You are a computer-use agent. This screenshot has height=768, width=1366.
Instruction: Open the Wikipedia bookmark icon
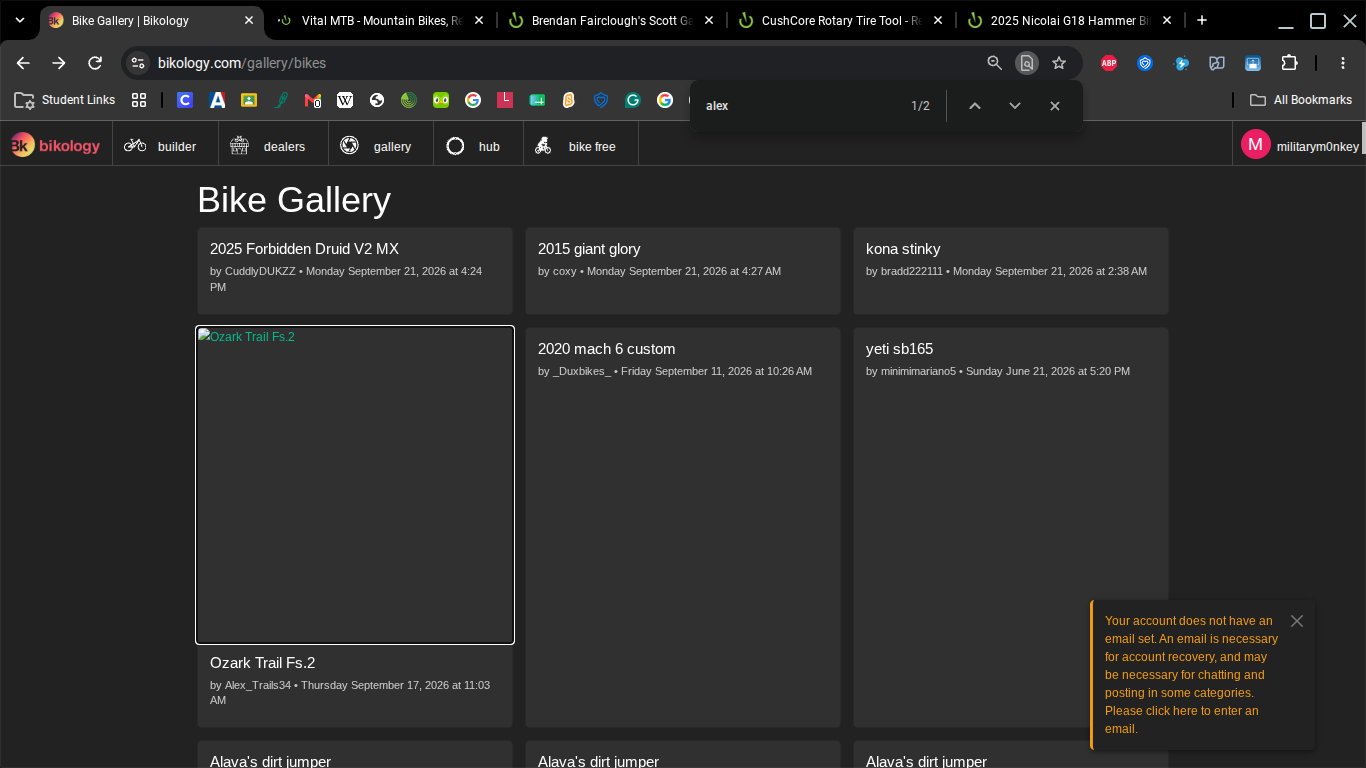click(x=345, y=100)
